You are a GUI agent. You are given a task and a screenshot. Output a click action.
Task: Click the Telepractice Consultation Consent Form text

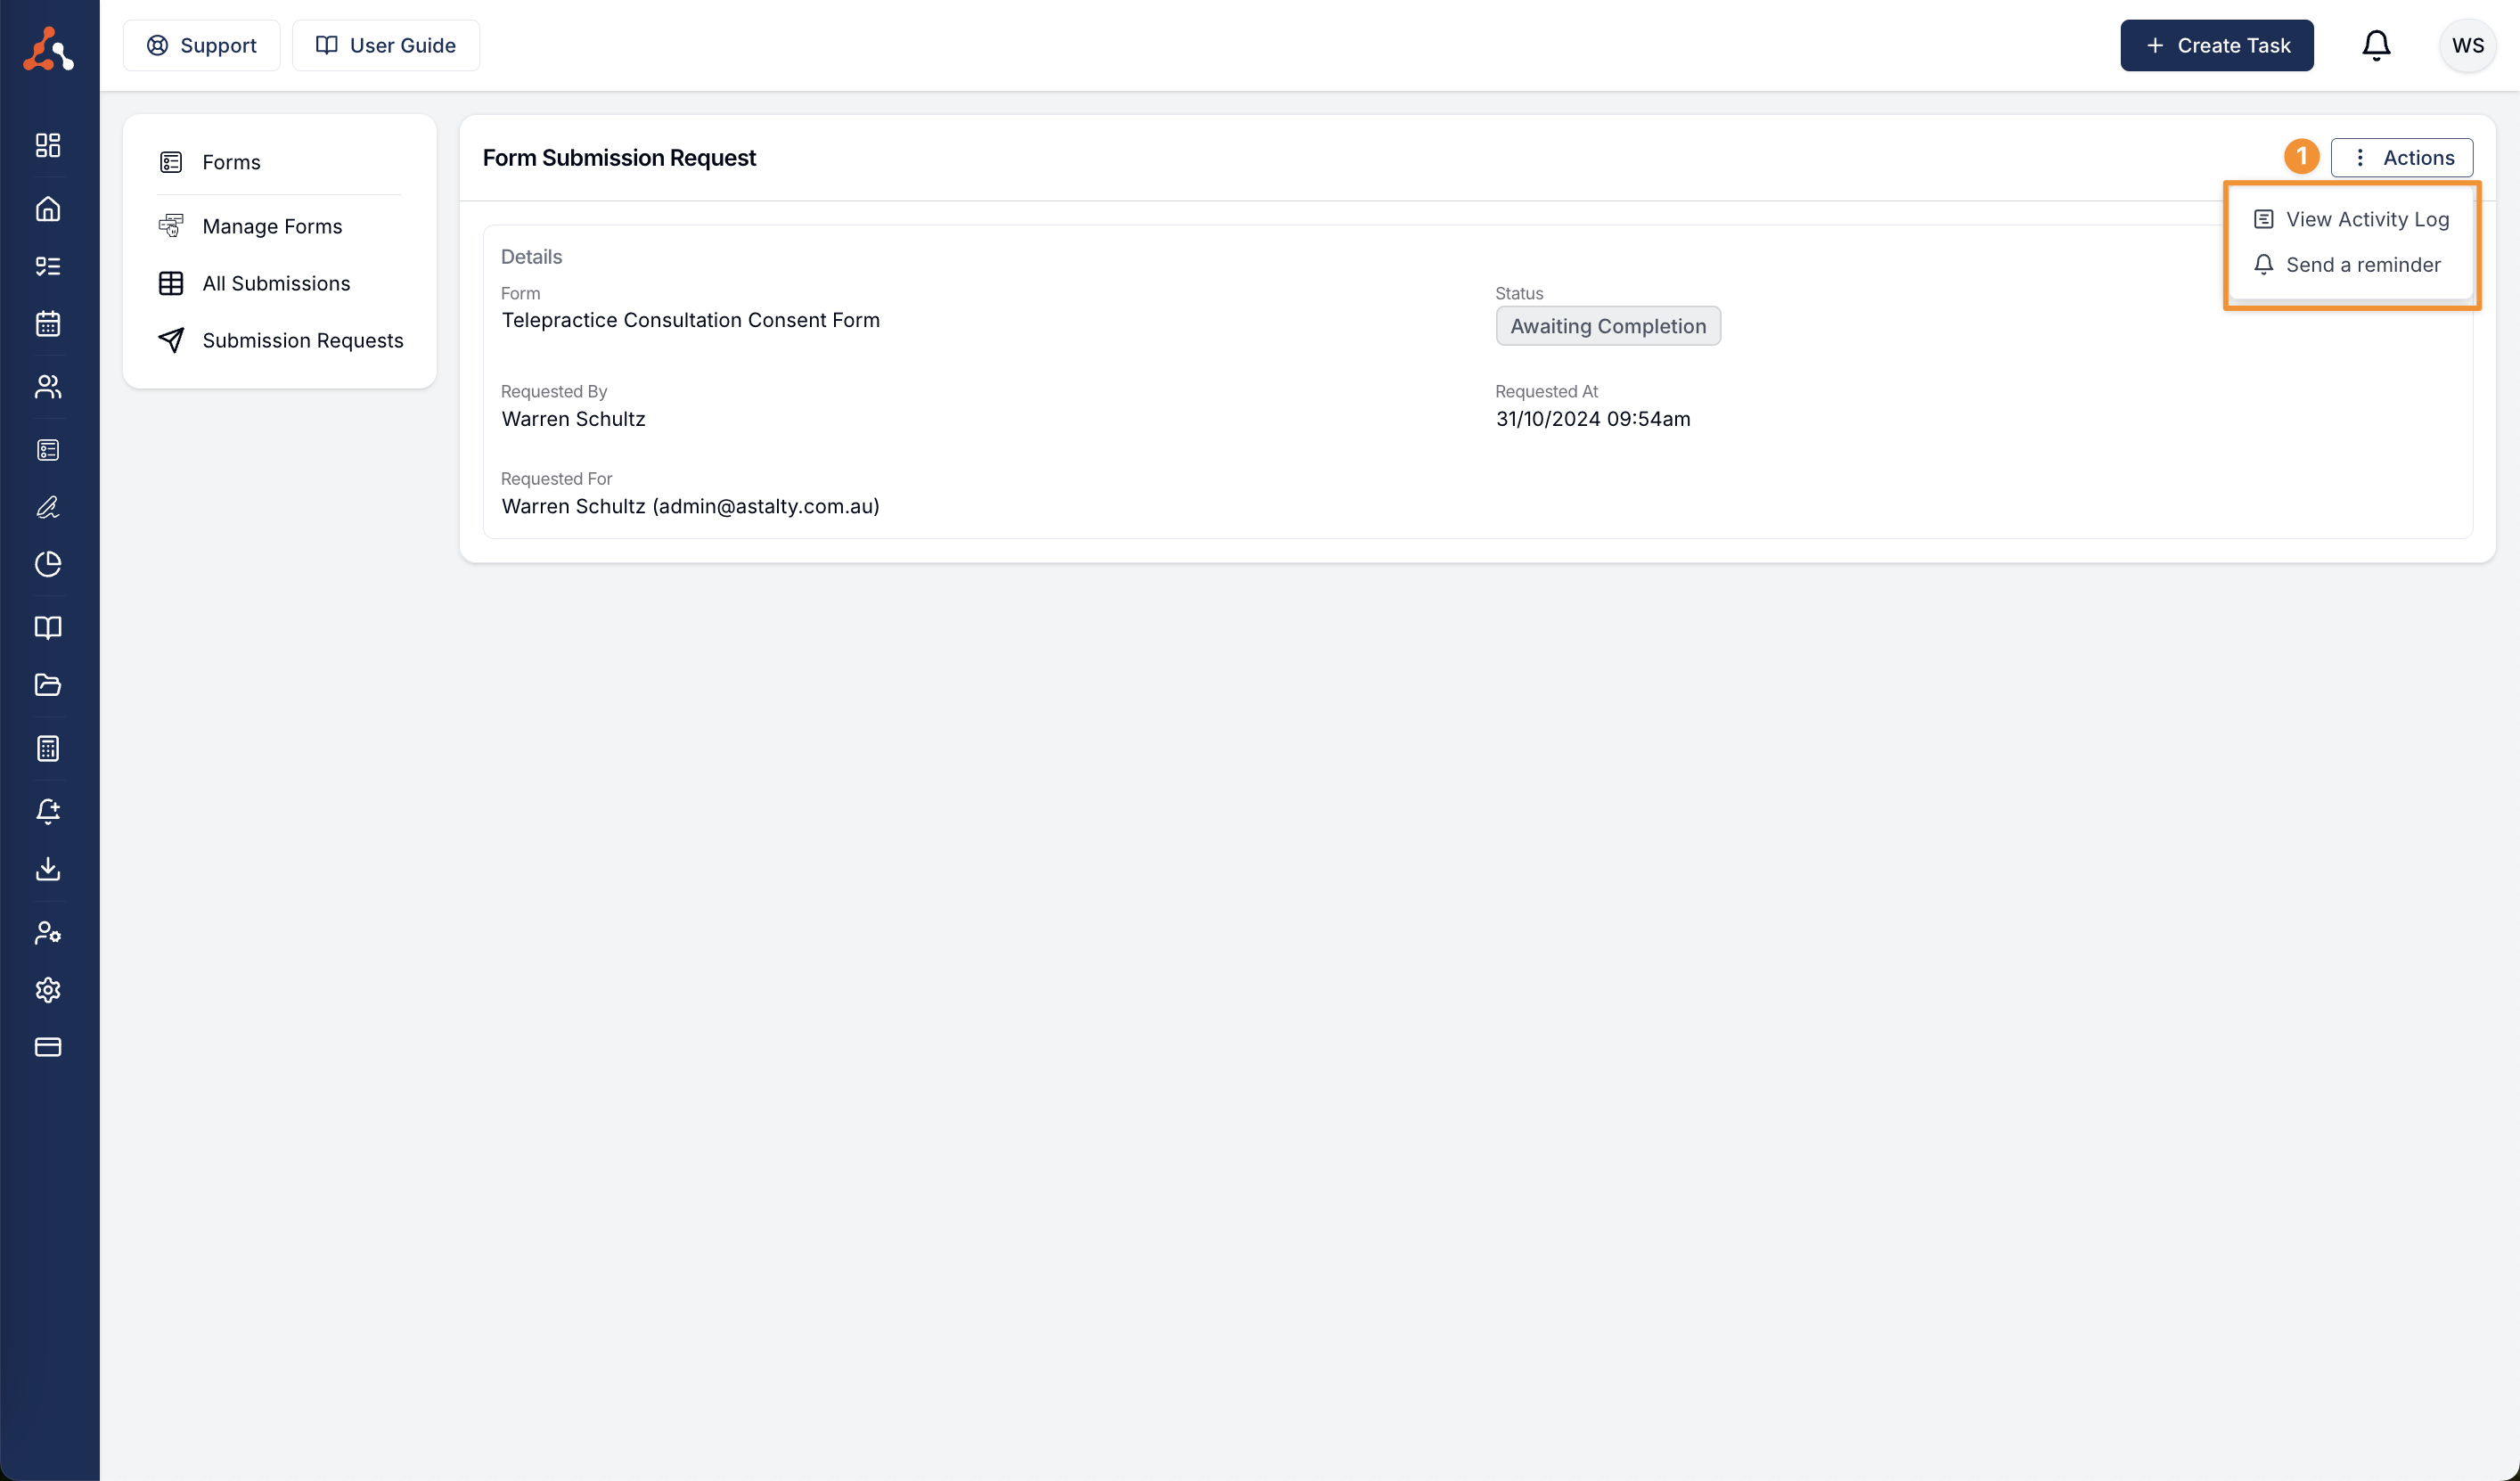pyautogui.click(x=690, y=320)
